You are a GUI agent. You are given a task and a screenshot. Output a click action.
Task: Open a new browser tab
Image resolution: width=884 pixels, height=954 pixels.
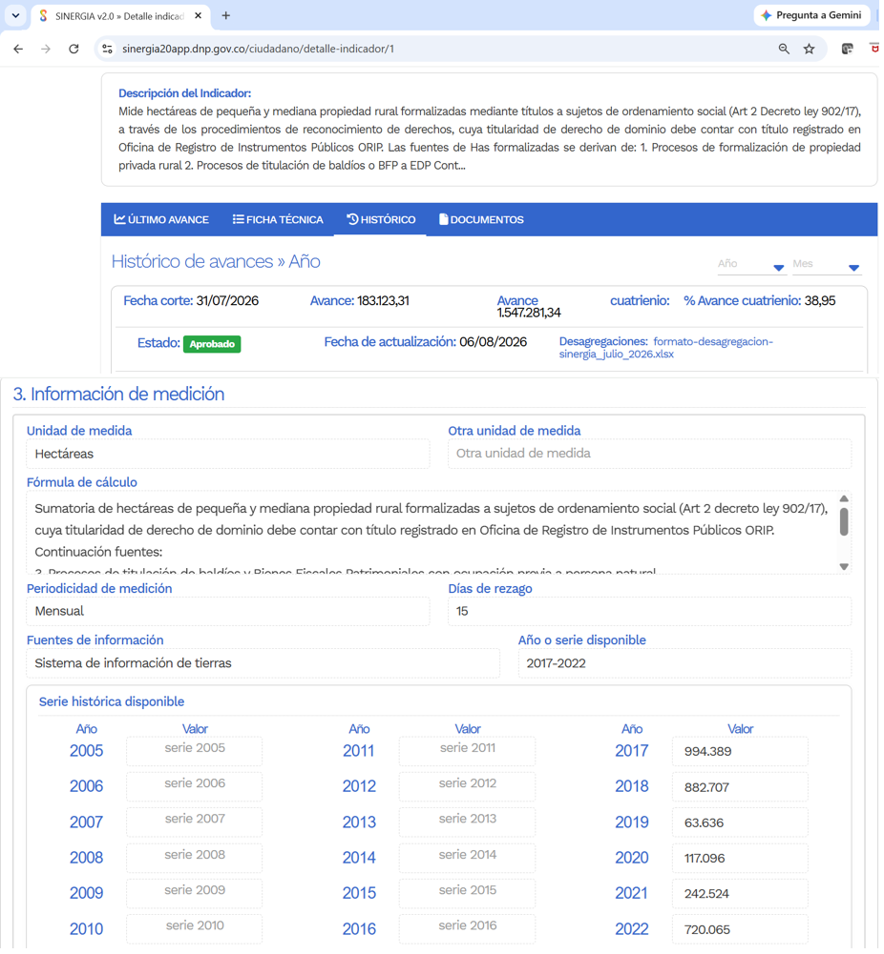point(226,16)
